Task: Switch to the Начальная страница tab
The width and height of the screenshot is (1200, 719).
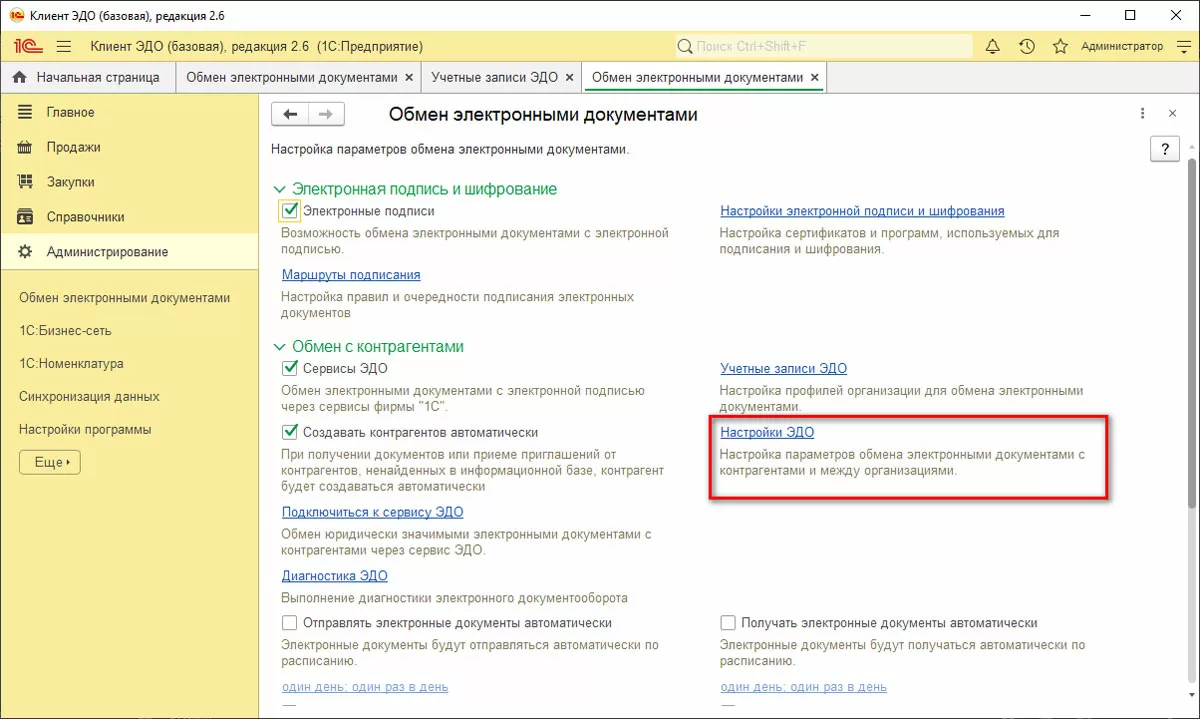Action: (x=87, y=77)
